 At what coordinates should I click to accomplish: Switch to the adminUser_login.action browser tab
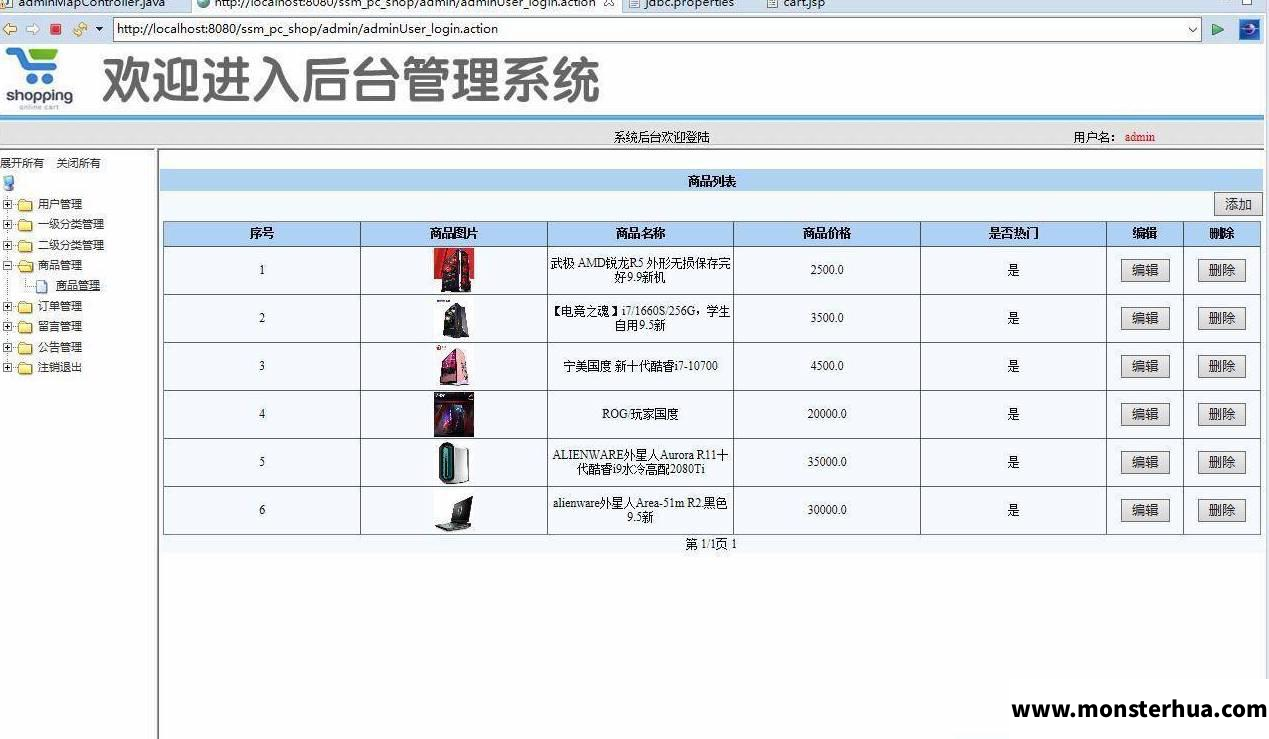click(405, 4)
